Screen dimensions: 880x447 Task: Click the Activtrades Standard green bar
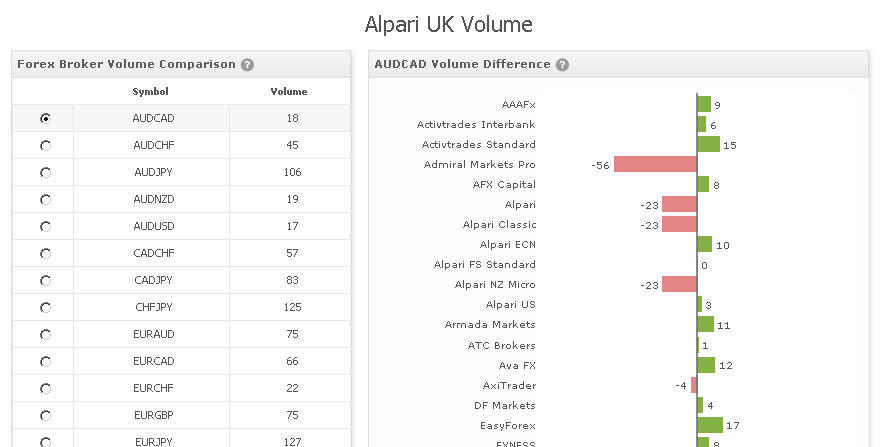709,144
